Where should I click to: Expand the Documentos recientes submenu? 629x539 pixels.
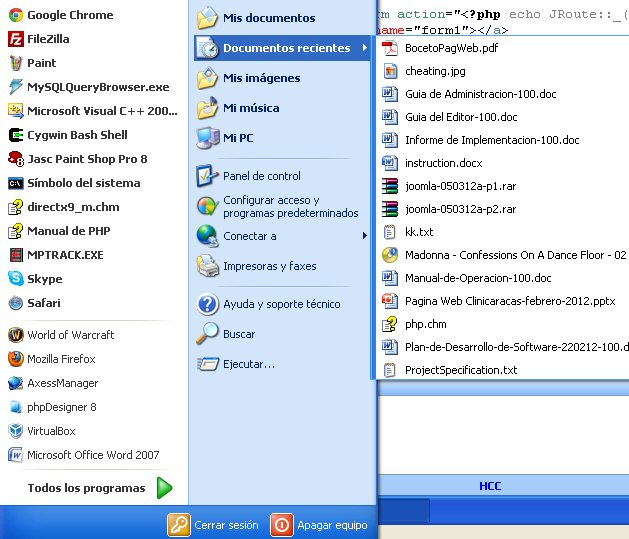coord(282,48)
